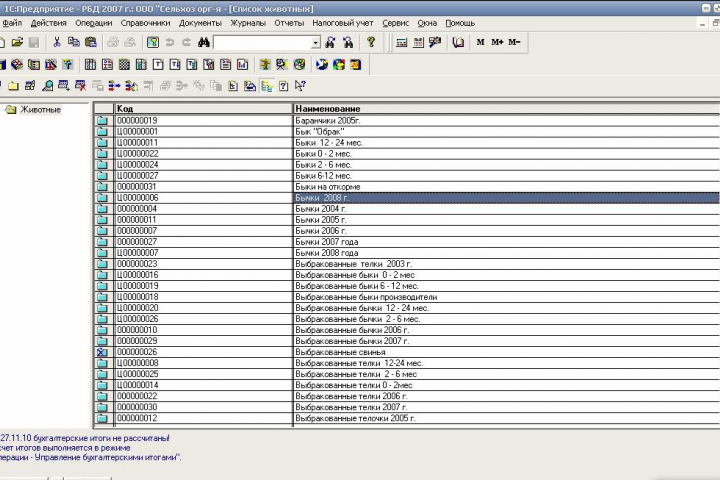Open the calculator from the toolbar
The image size is (720, 480).
coord(401,42)
